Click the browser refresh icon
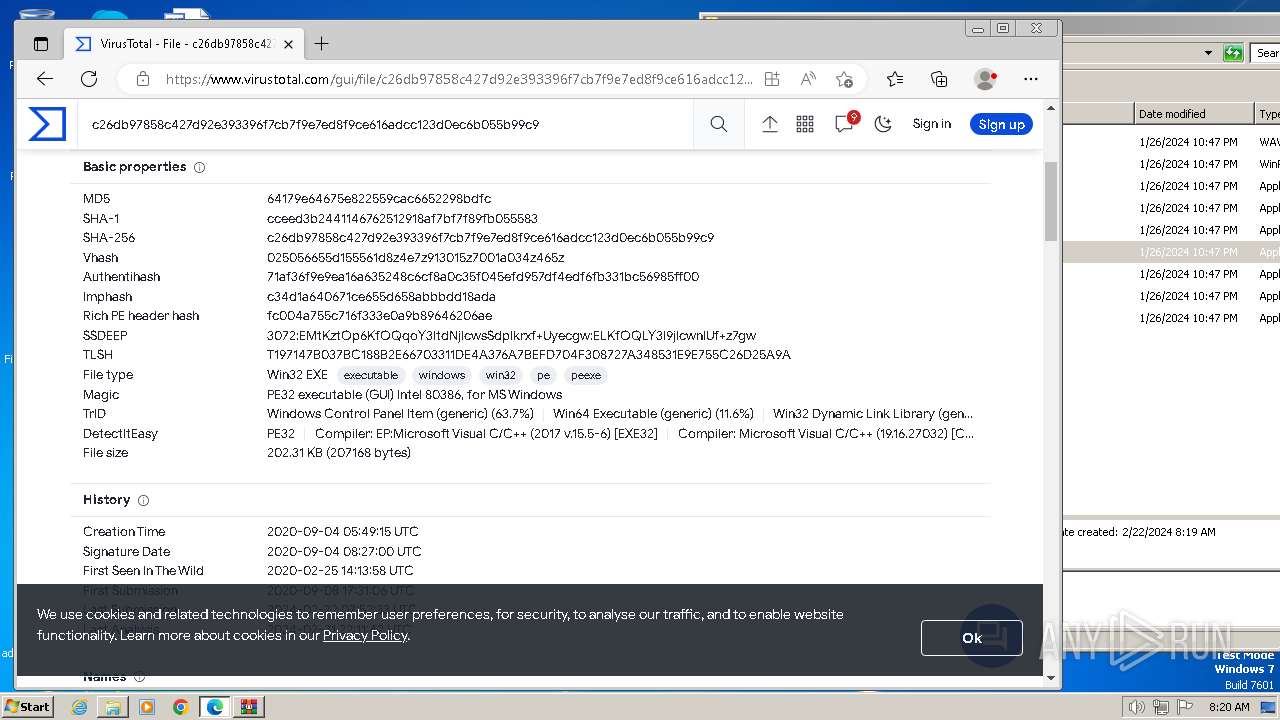Screen dimensions: 1280x720 point(89,79)
